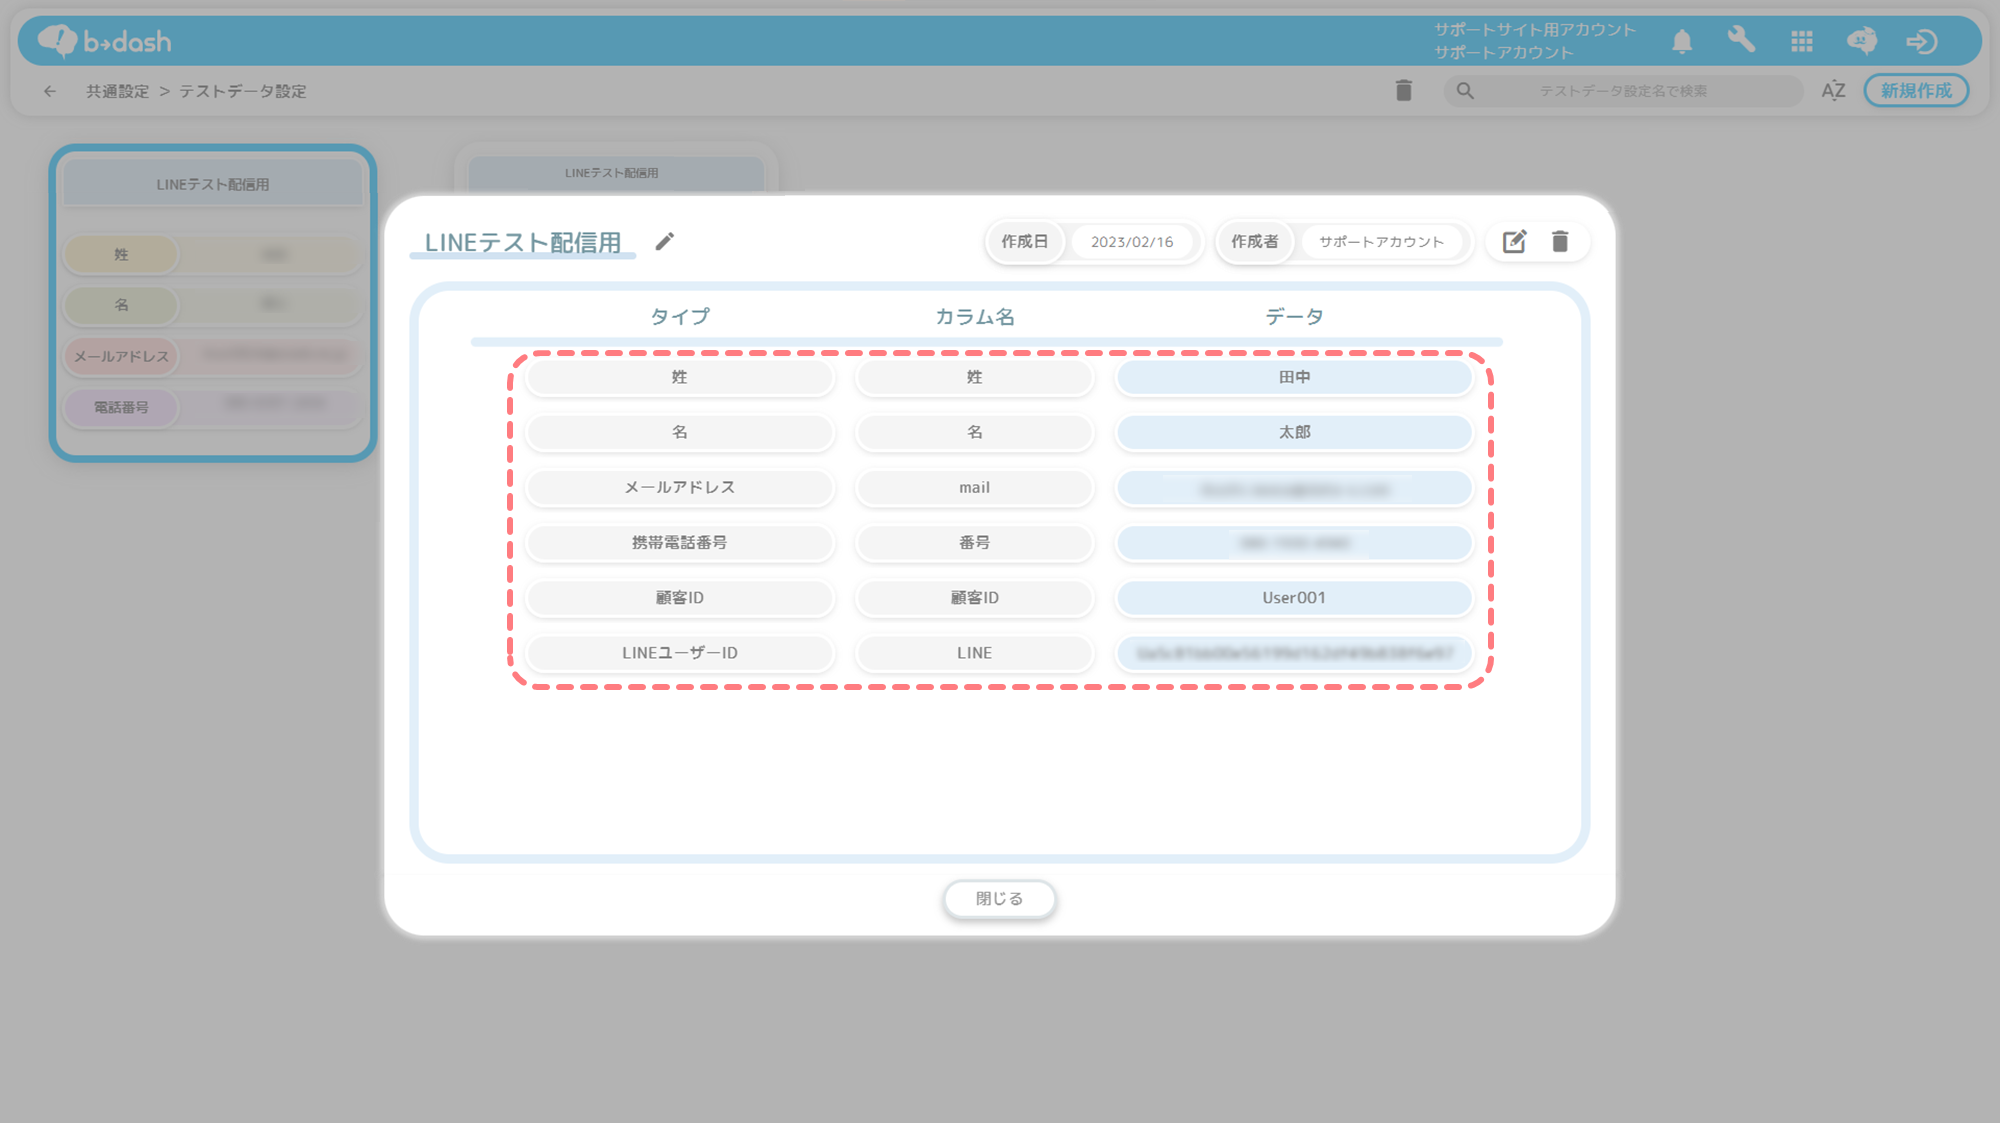Open the notification bell
This screenshot has width=2000, height=1125.
[1682, 41]
